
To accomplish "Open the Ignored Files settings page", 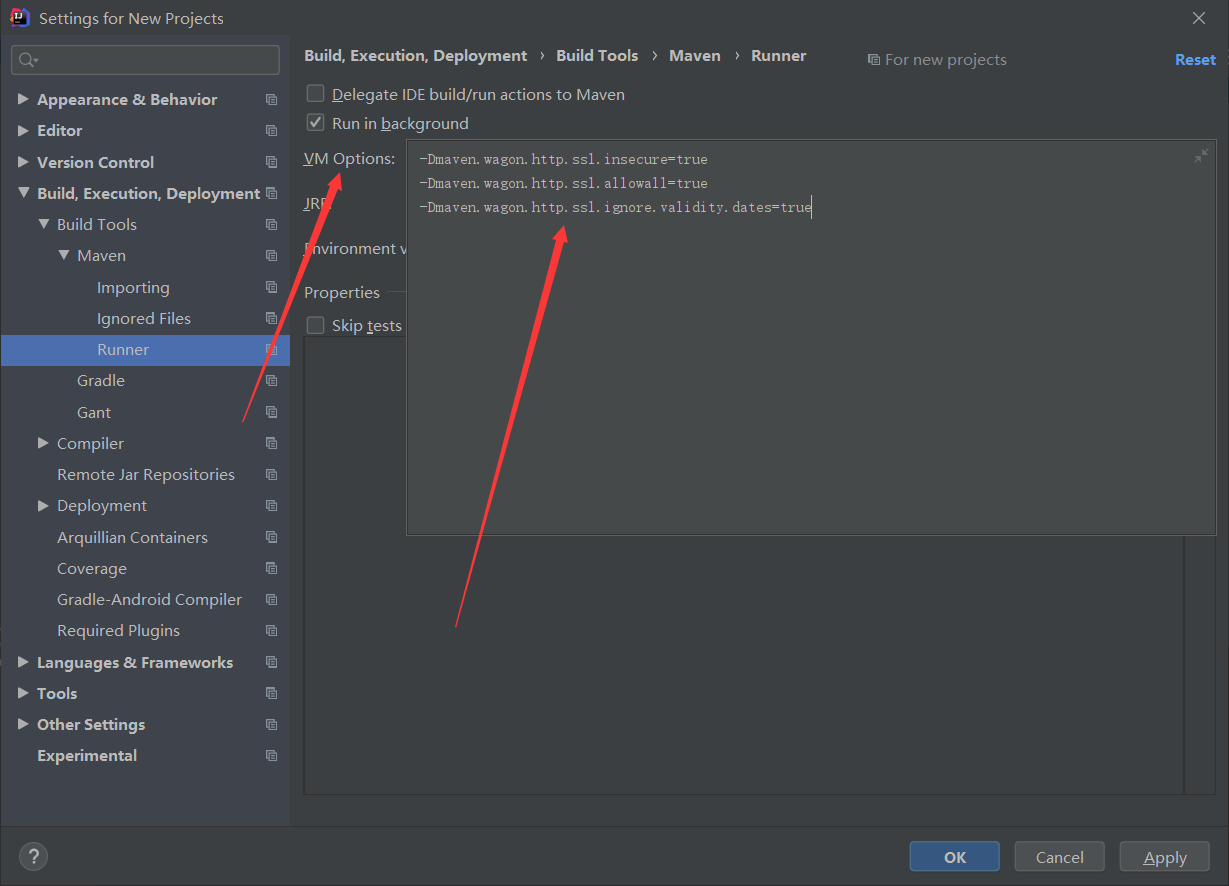I will tap(144, 318).
